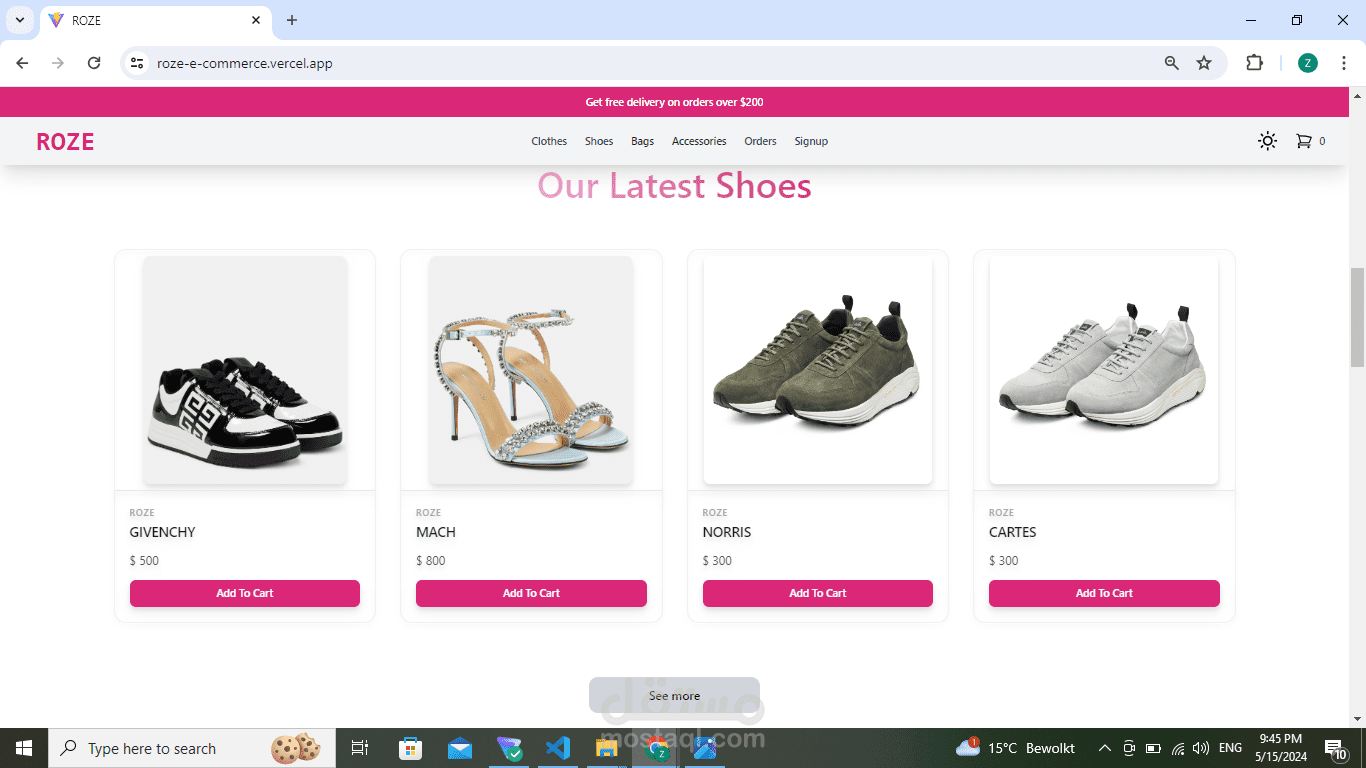Click the NORRIS product name
Screen dimensions: 1366x768
point(727,532)
